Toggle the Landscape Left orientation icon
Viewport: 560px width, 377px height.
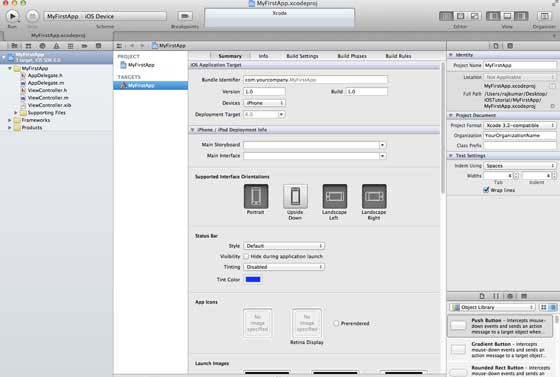(x=334, y=196)
